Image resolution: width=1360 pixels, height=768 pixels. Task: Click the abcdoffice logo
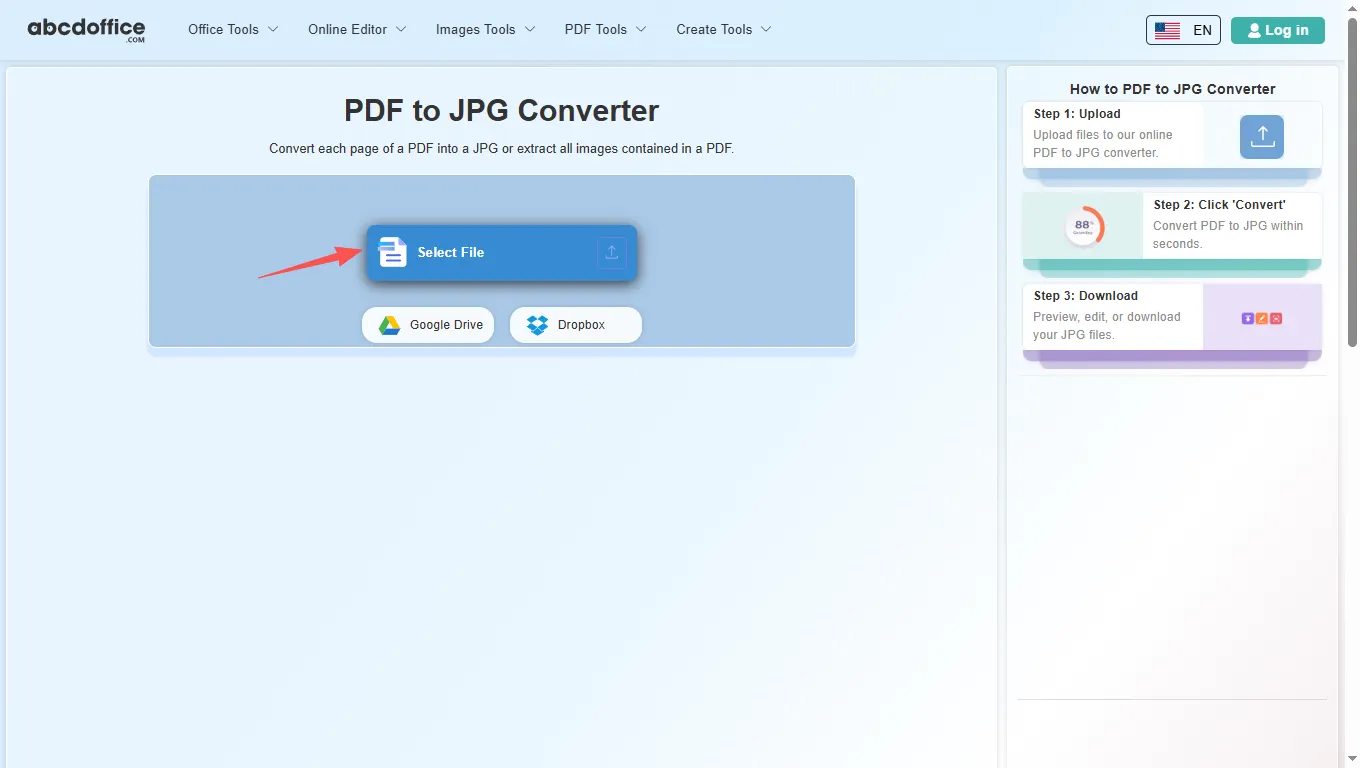tap(86, 30)
